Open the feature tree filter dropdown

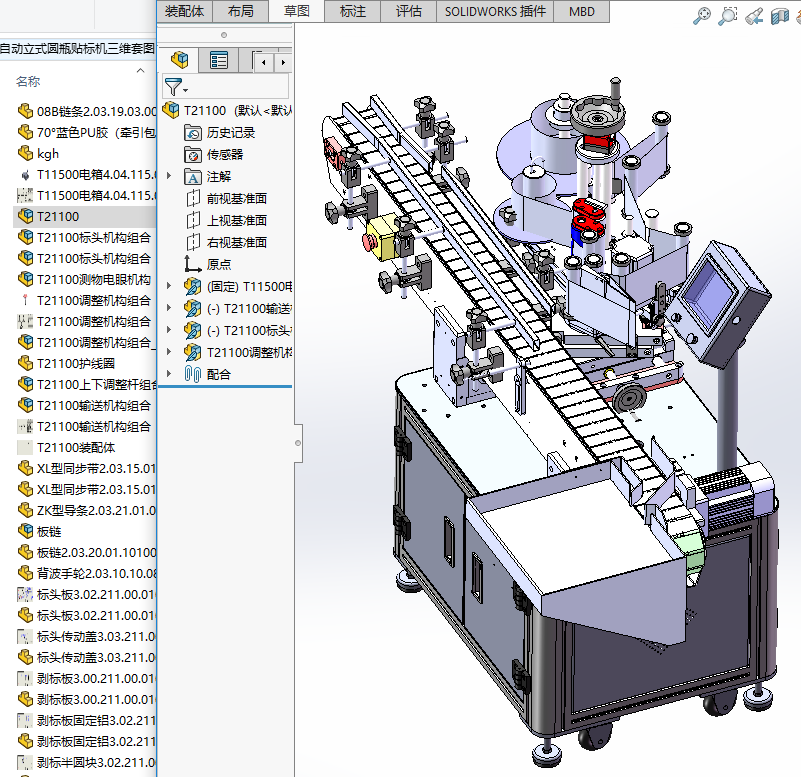(x=177, y=88)
